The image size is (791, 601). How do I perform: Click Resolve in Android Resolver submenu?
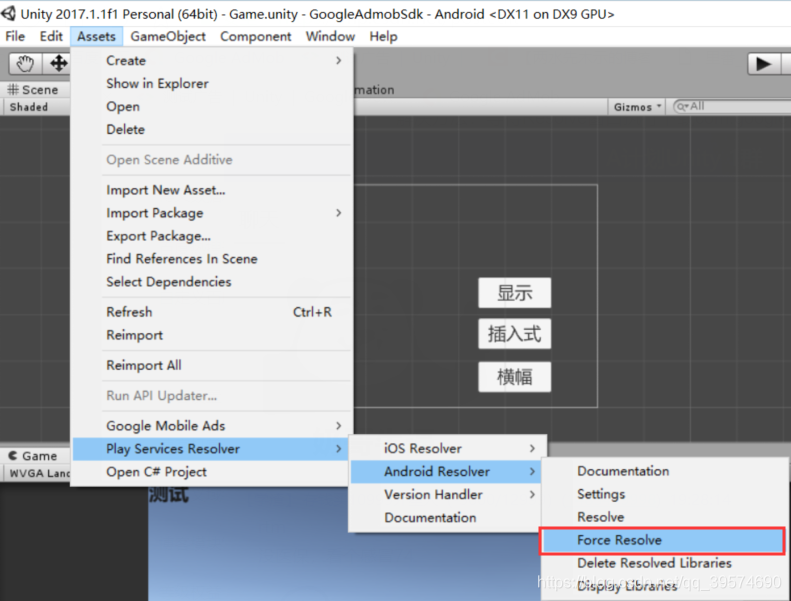click(x=664, y=517)
